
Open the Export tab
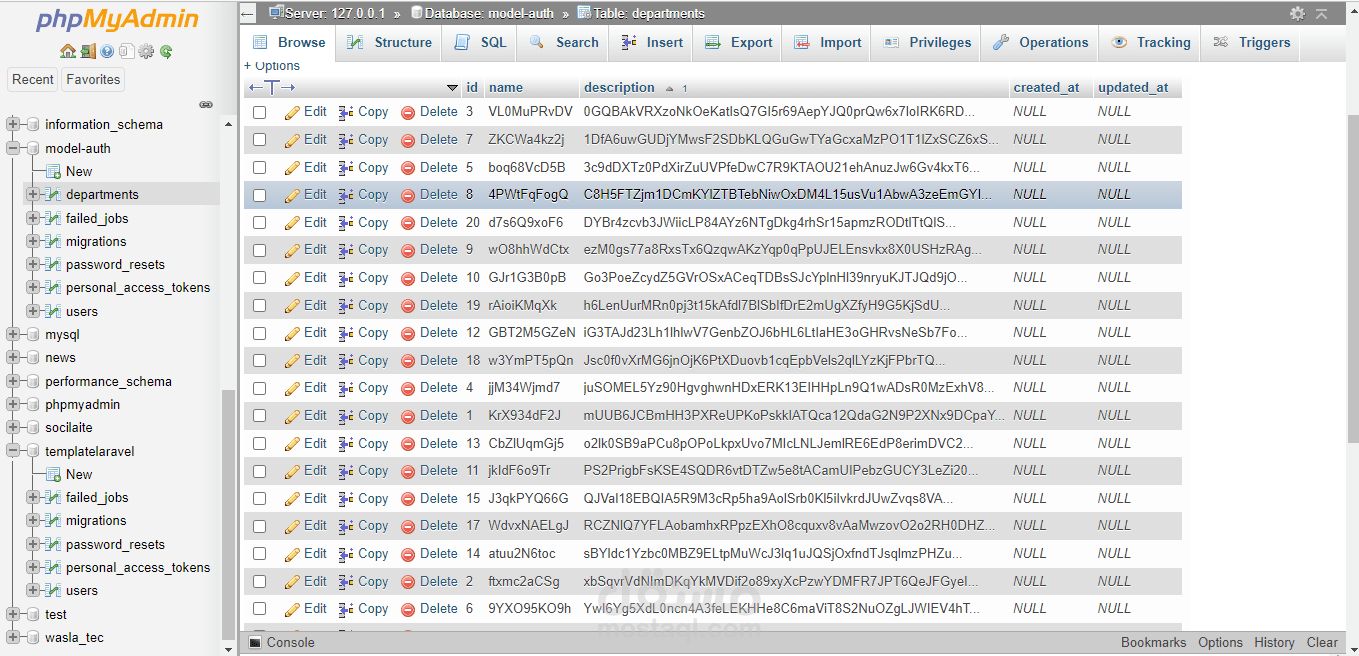click(x=737, y=42)
